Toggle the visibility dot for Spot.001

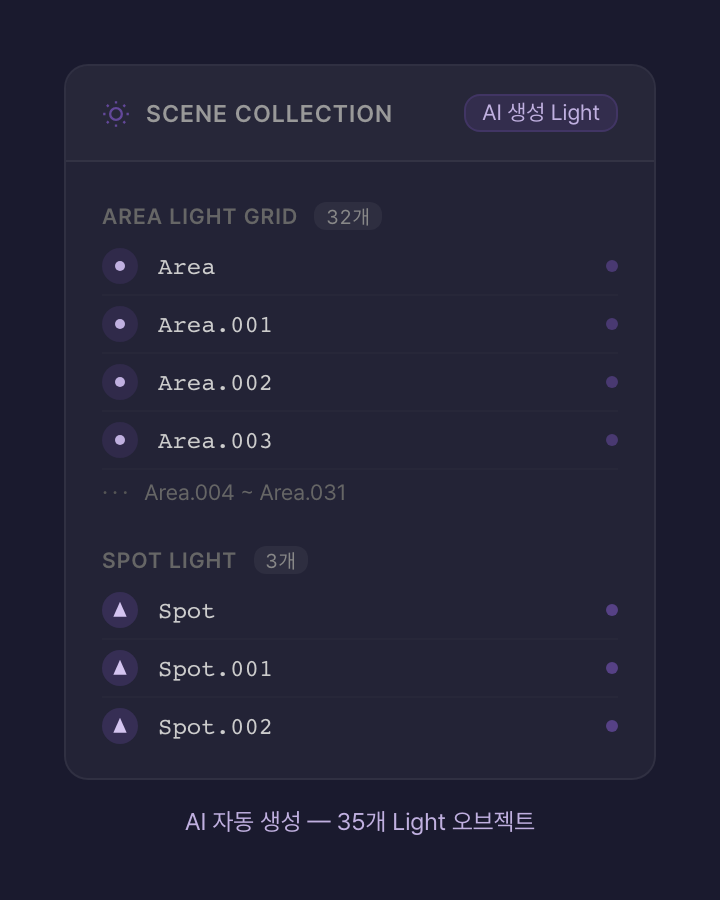point(612,668)
